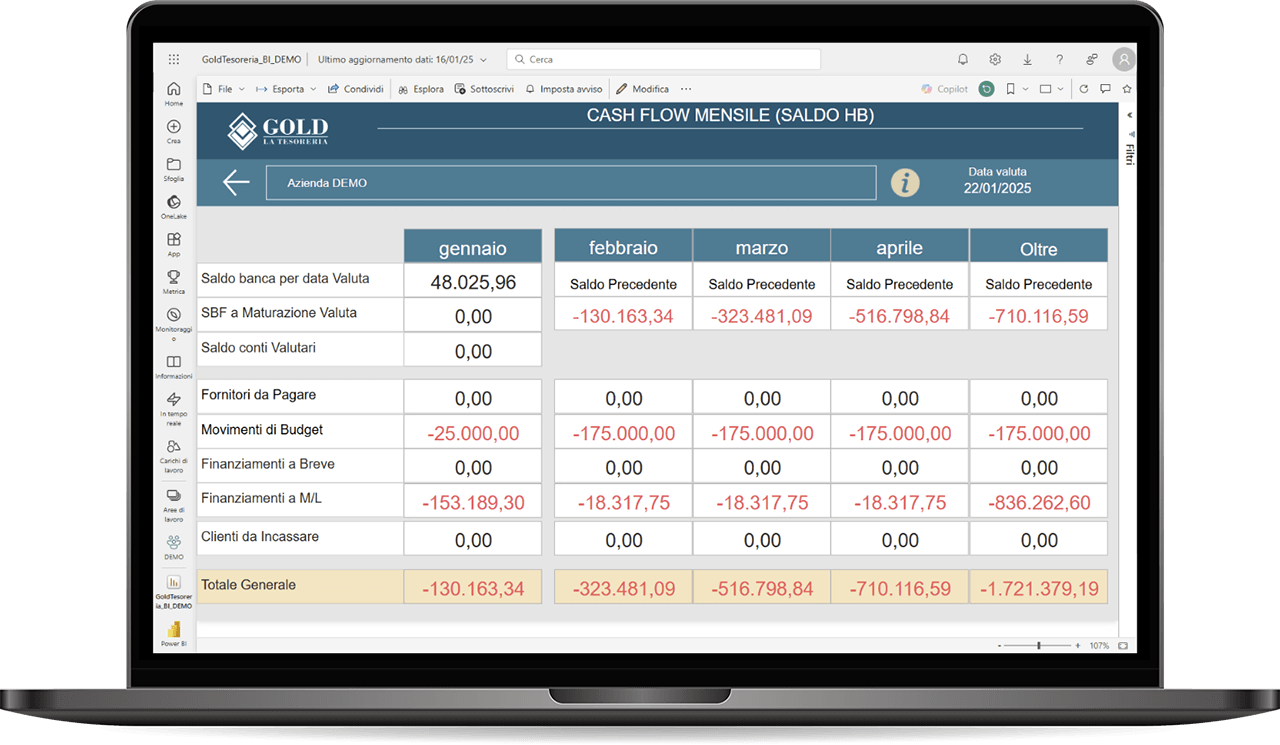Click Condividi in the toolbar
Screen dimensions: 1280x745
(356, 89)
